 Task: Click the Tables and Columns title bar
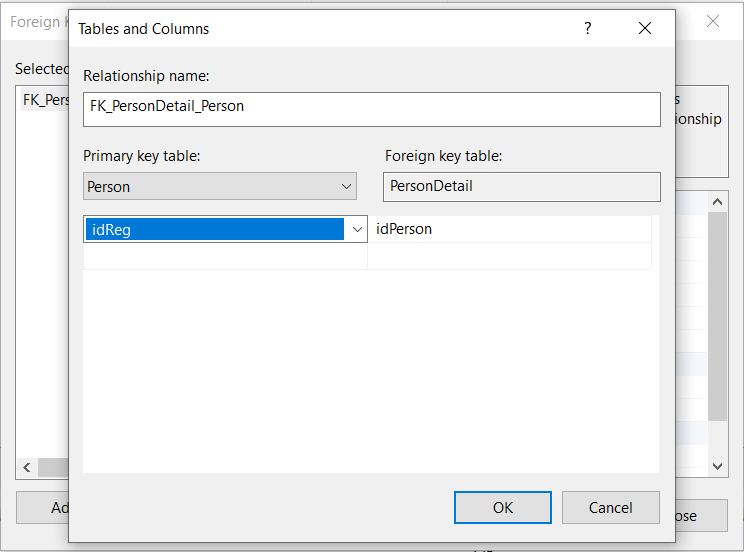point(300,29)
